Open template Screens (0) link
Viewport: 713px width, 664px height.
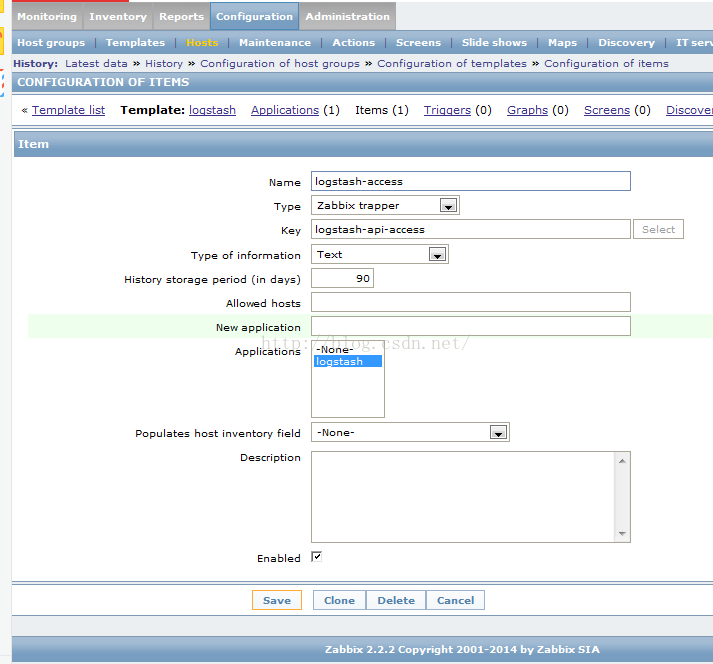[x=607, y=110]
